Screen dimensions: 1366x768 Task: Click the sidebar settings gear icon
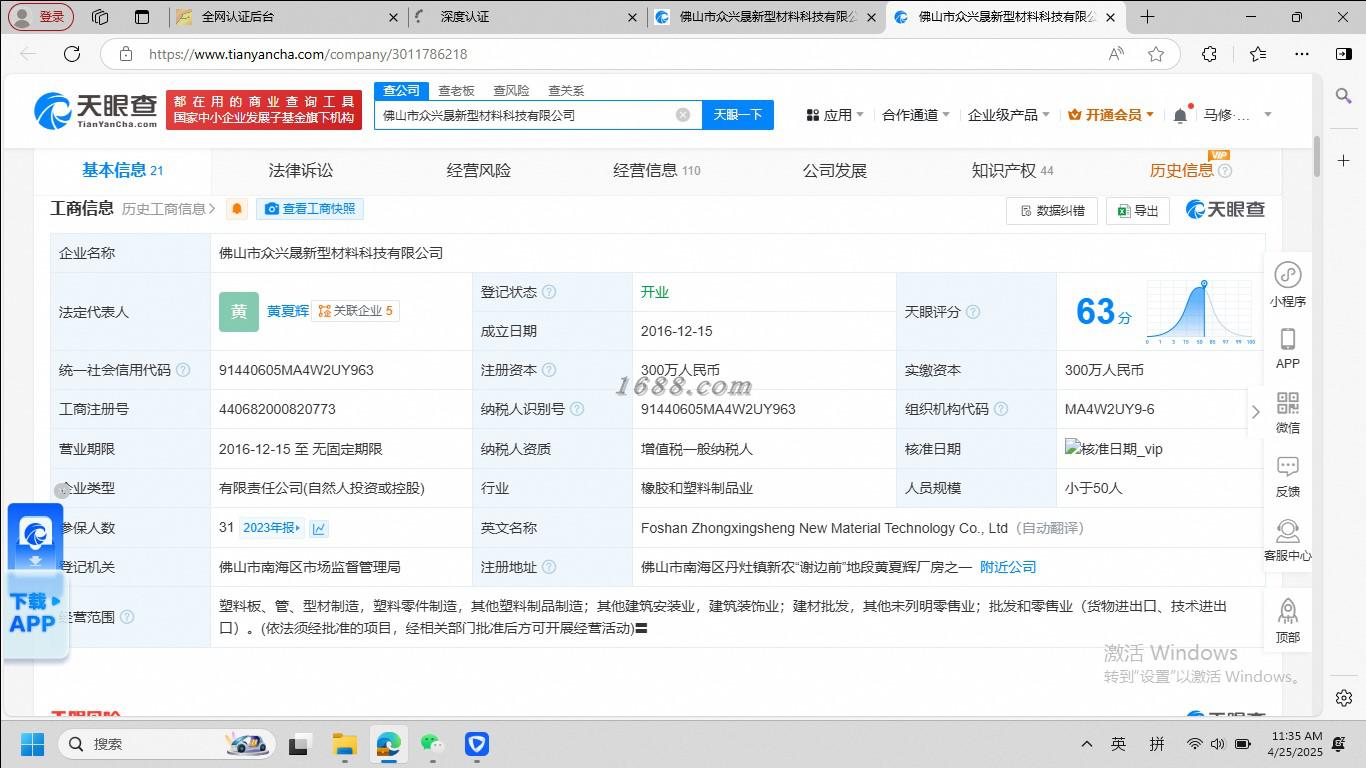tap(1344, 698)
